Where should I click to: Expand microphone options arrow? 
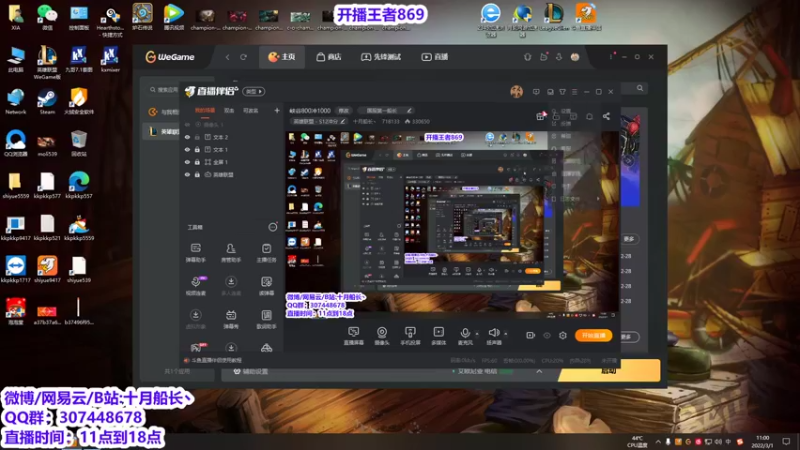(477, 334)
